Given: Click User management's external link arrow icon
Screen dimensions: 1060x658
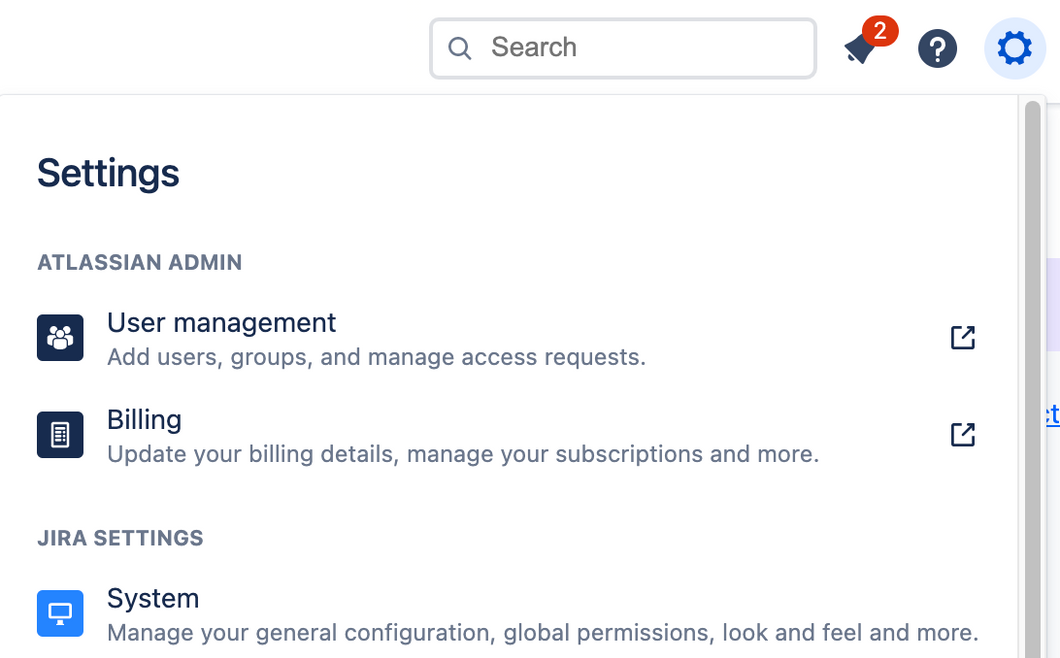Looking at the screenshot, I should pos(962,338).
